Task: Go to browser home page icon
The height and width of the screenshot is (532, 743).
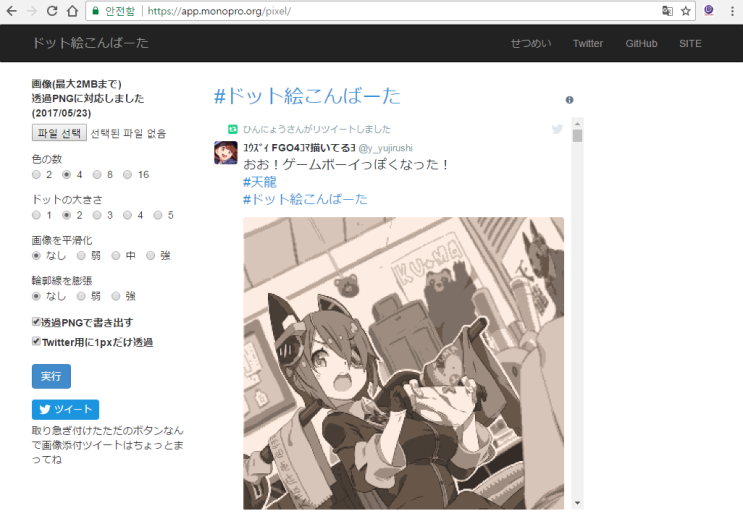Action: (x=72, y=11)
